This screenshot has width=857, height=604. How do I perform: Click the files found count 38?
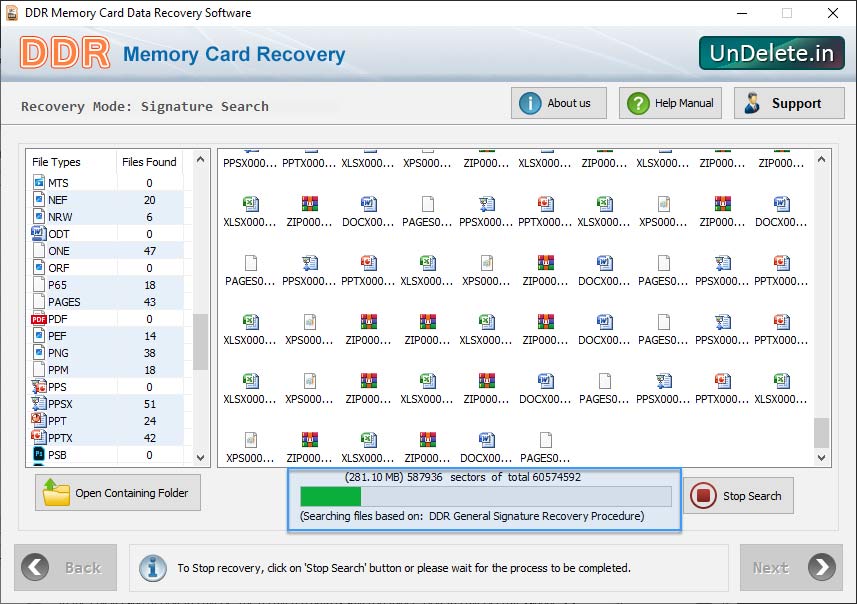tap(150, 353)
